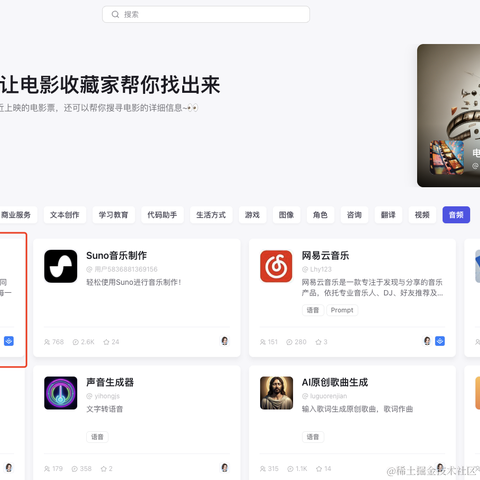
Task: Select the 生活方式 category tab
Action: tap(211, 215)
